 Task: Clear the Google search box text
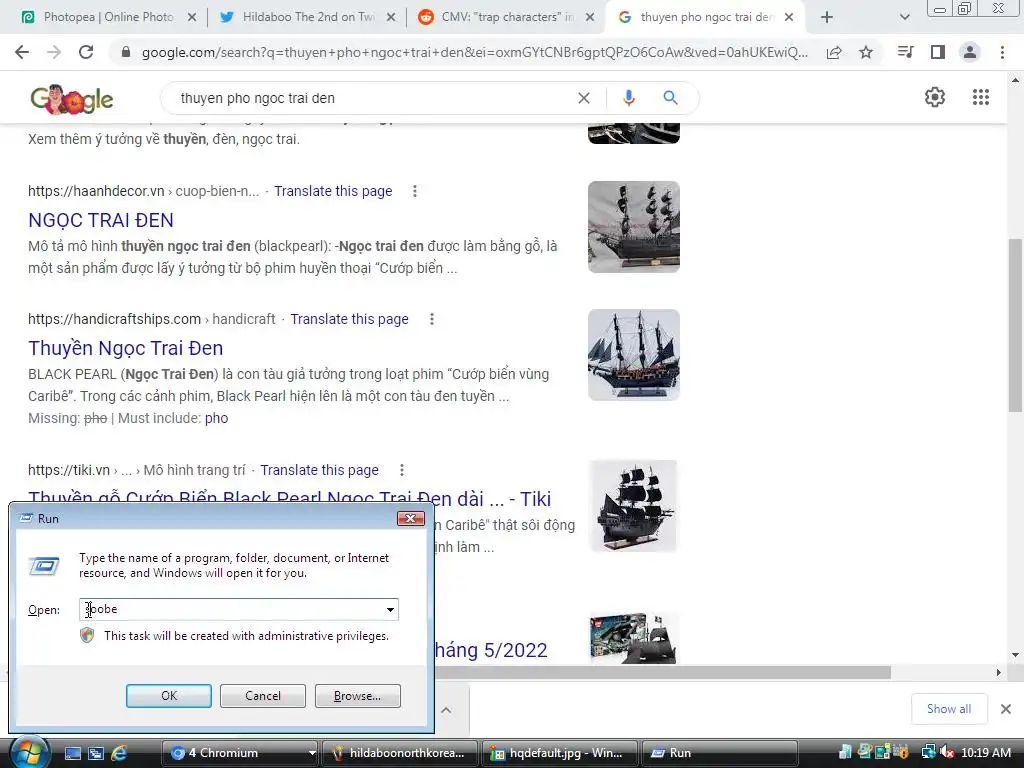(x=584, y=98)
